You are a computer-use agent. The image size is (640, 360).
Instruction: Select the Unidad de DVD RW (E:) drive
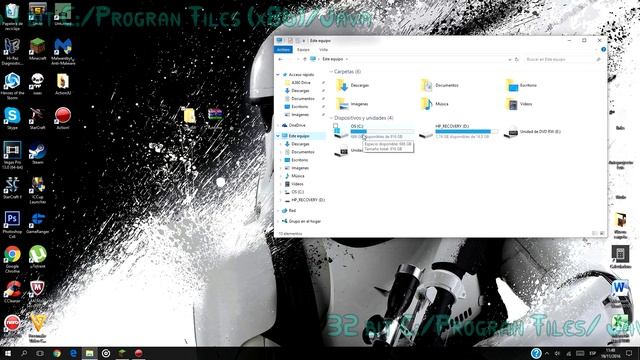click(x=532, y=132)
